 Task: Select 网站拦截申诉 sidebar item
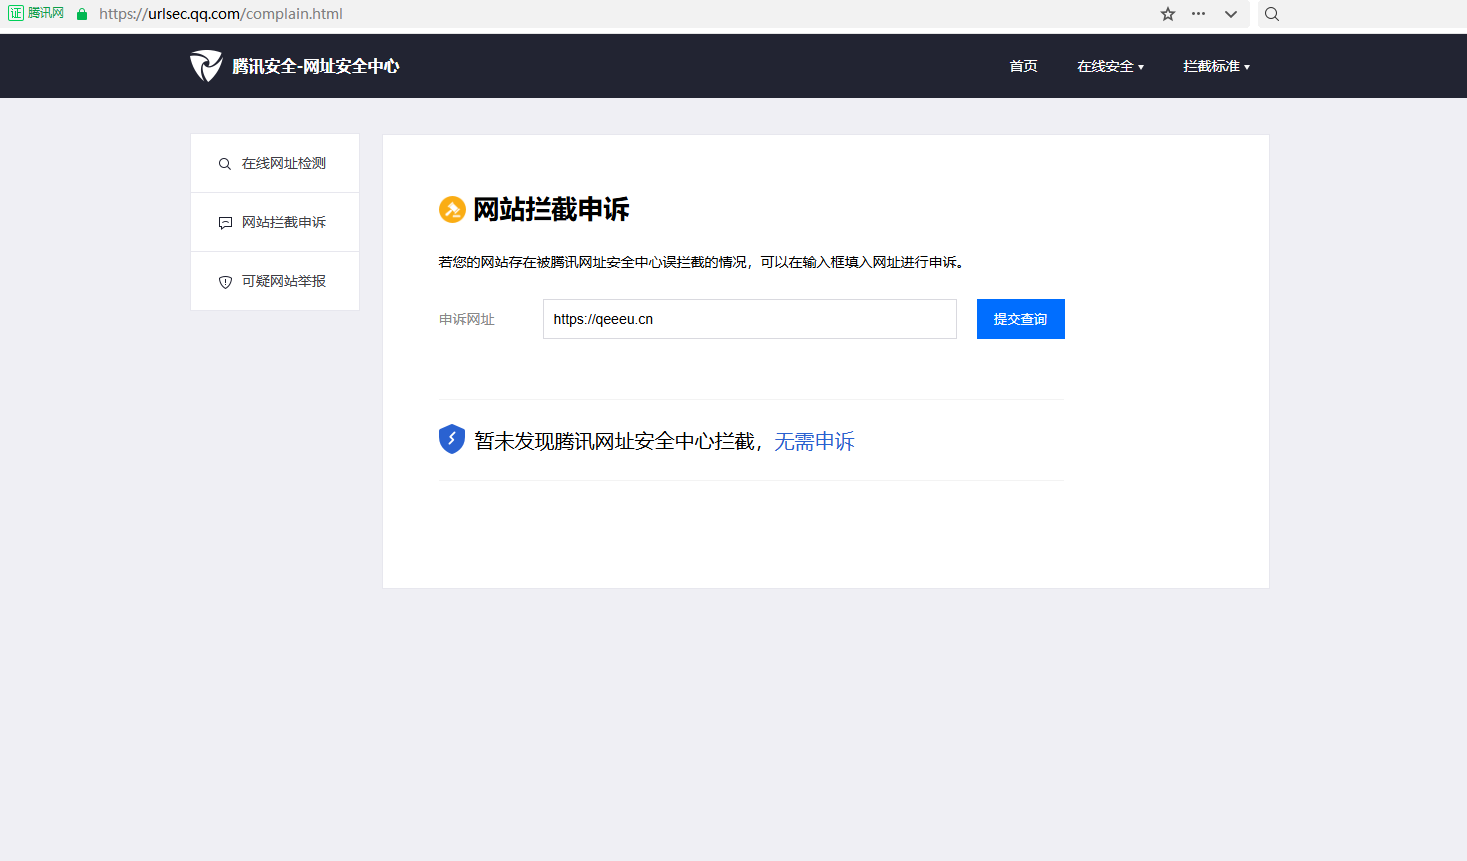point(275,222)
